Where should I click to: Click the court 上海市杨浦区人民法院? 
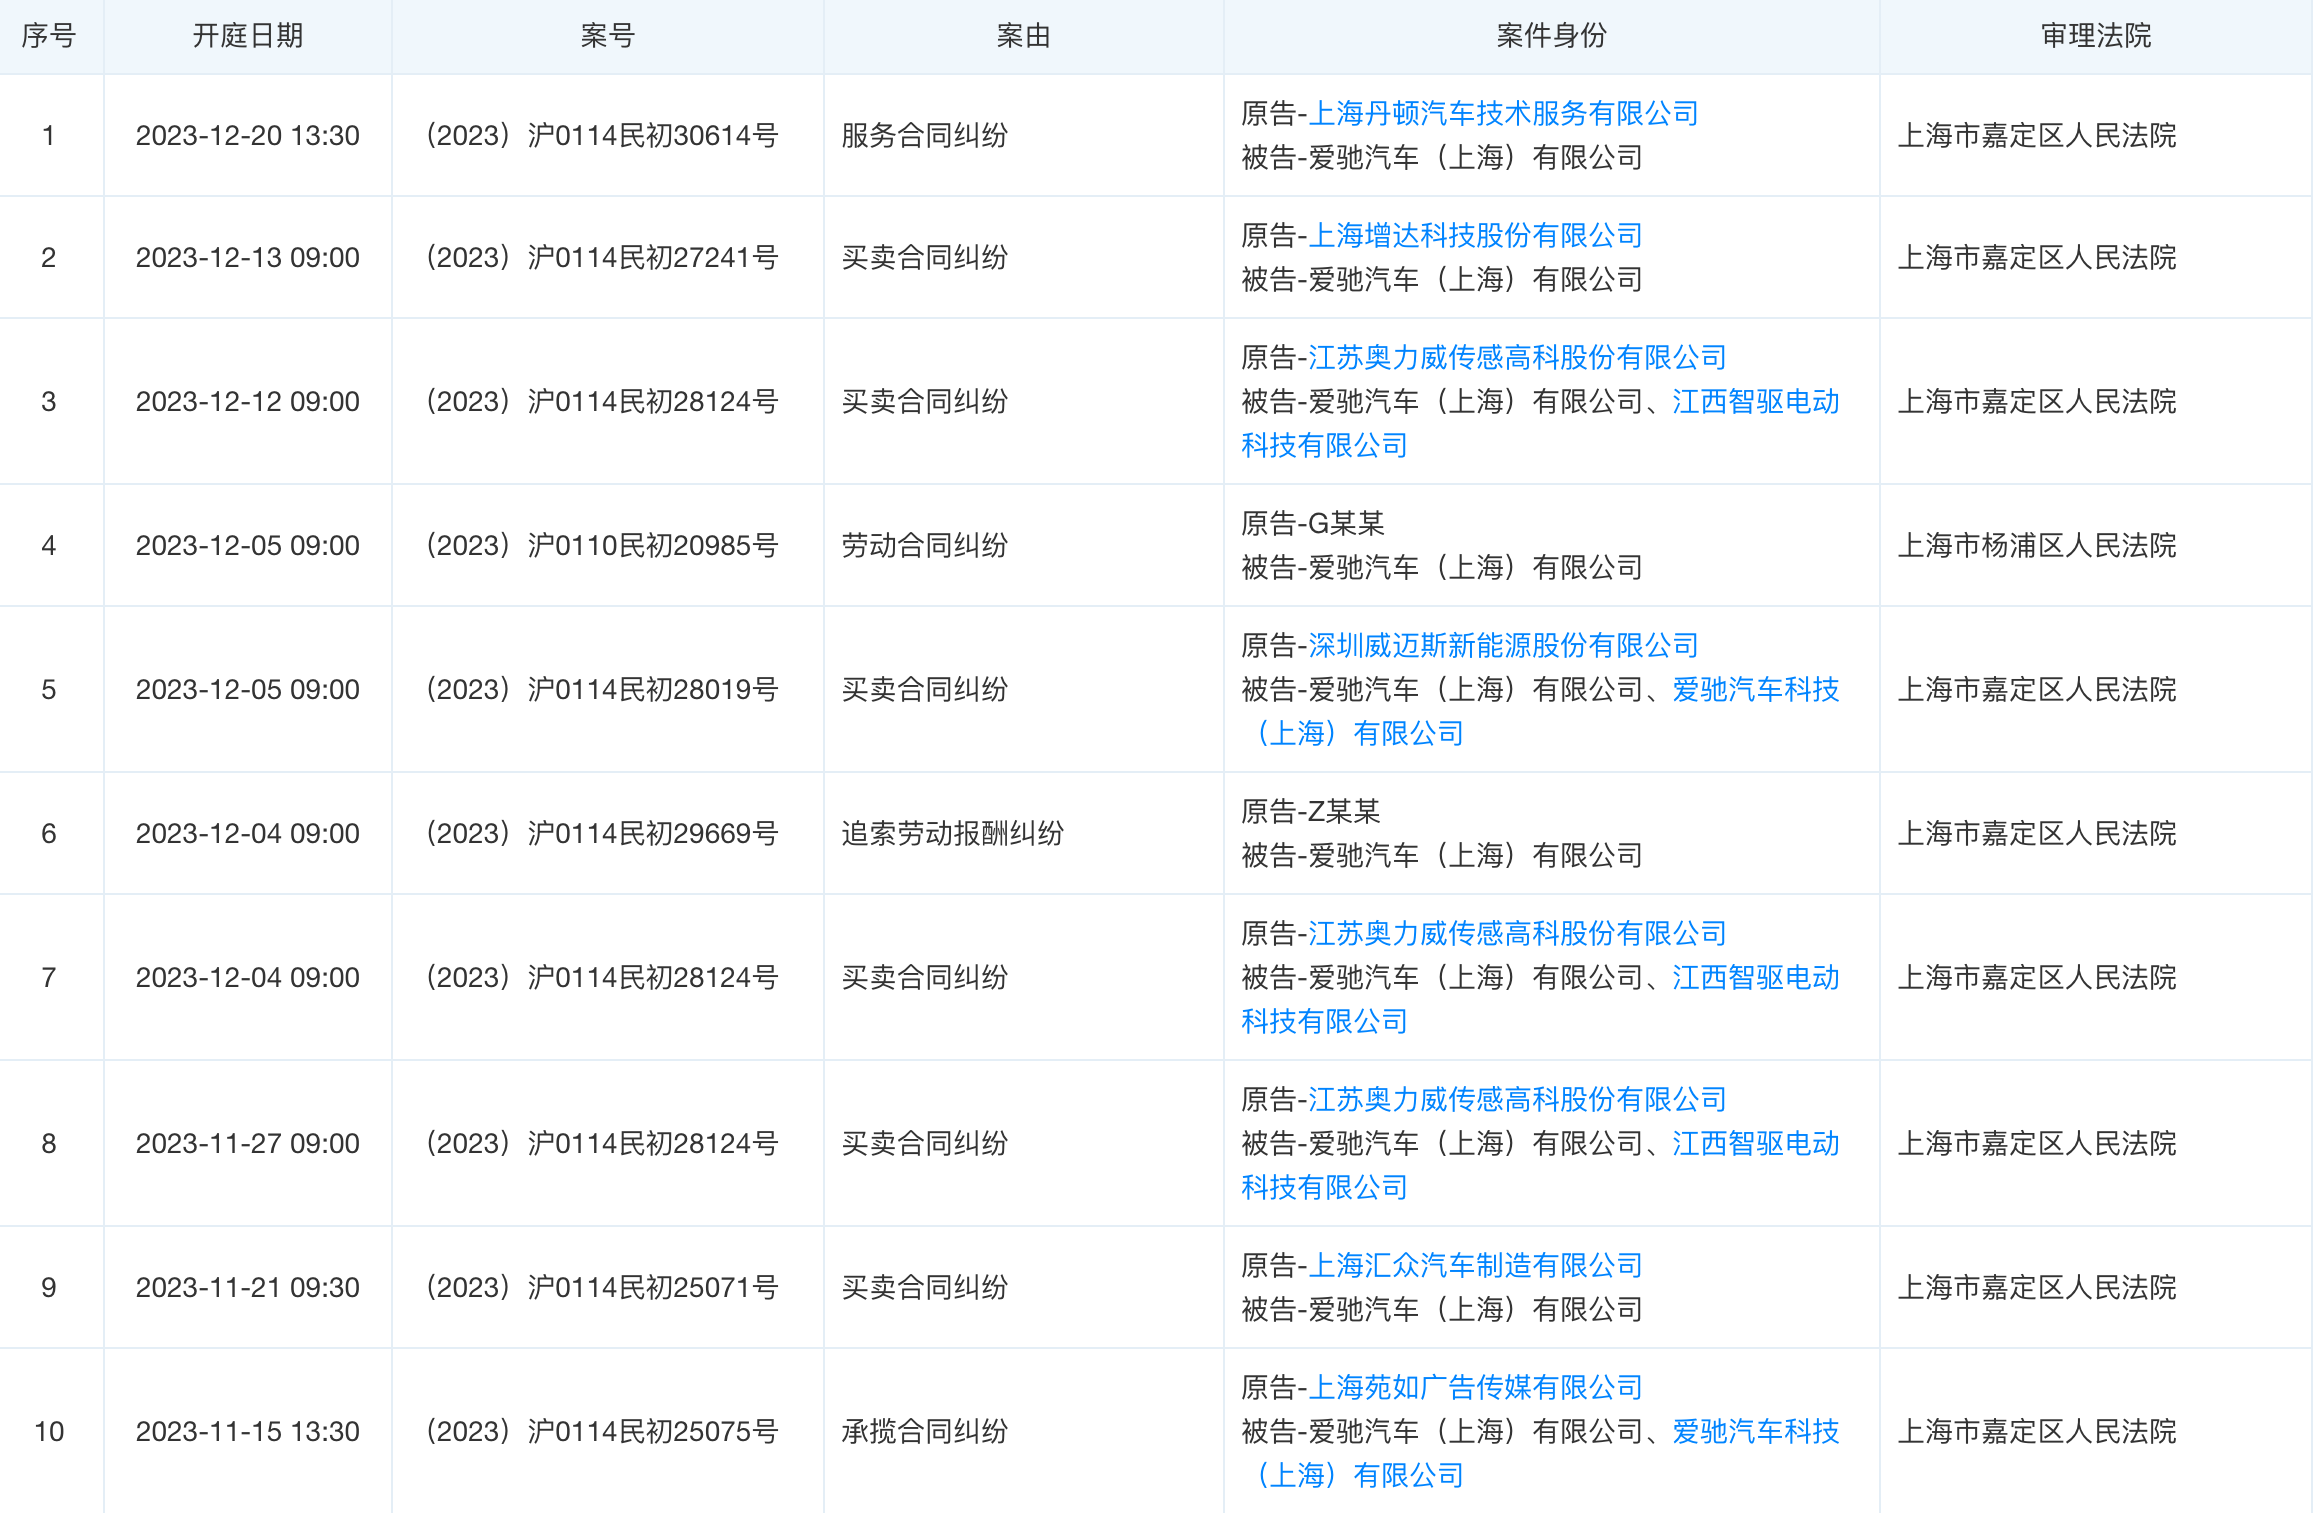click(2037, 546)
